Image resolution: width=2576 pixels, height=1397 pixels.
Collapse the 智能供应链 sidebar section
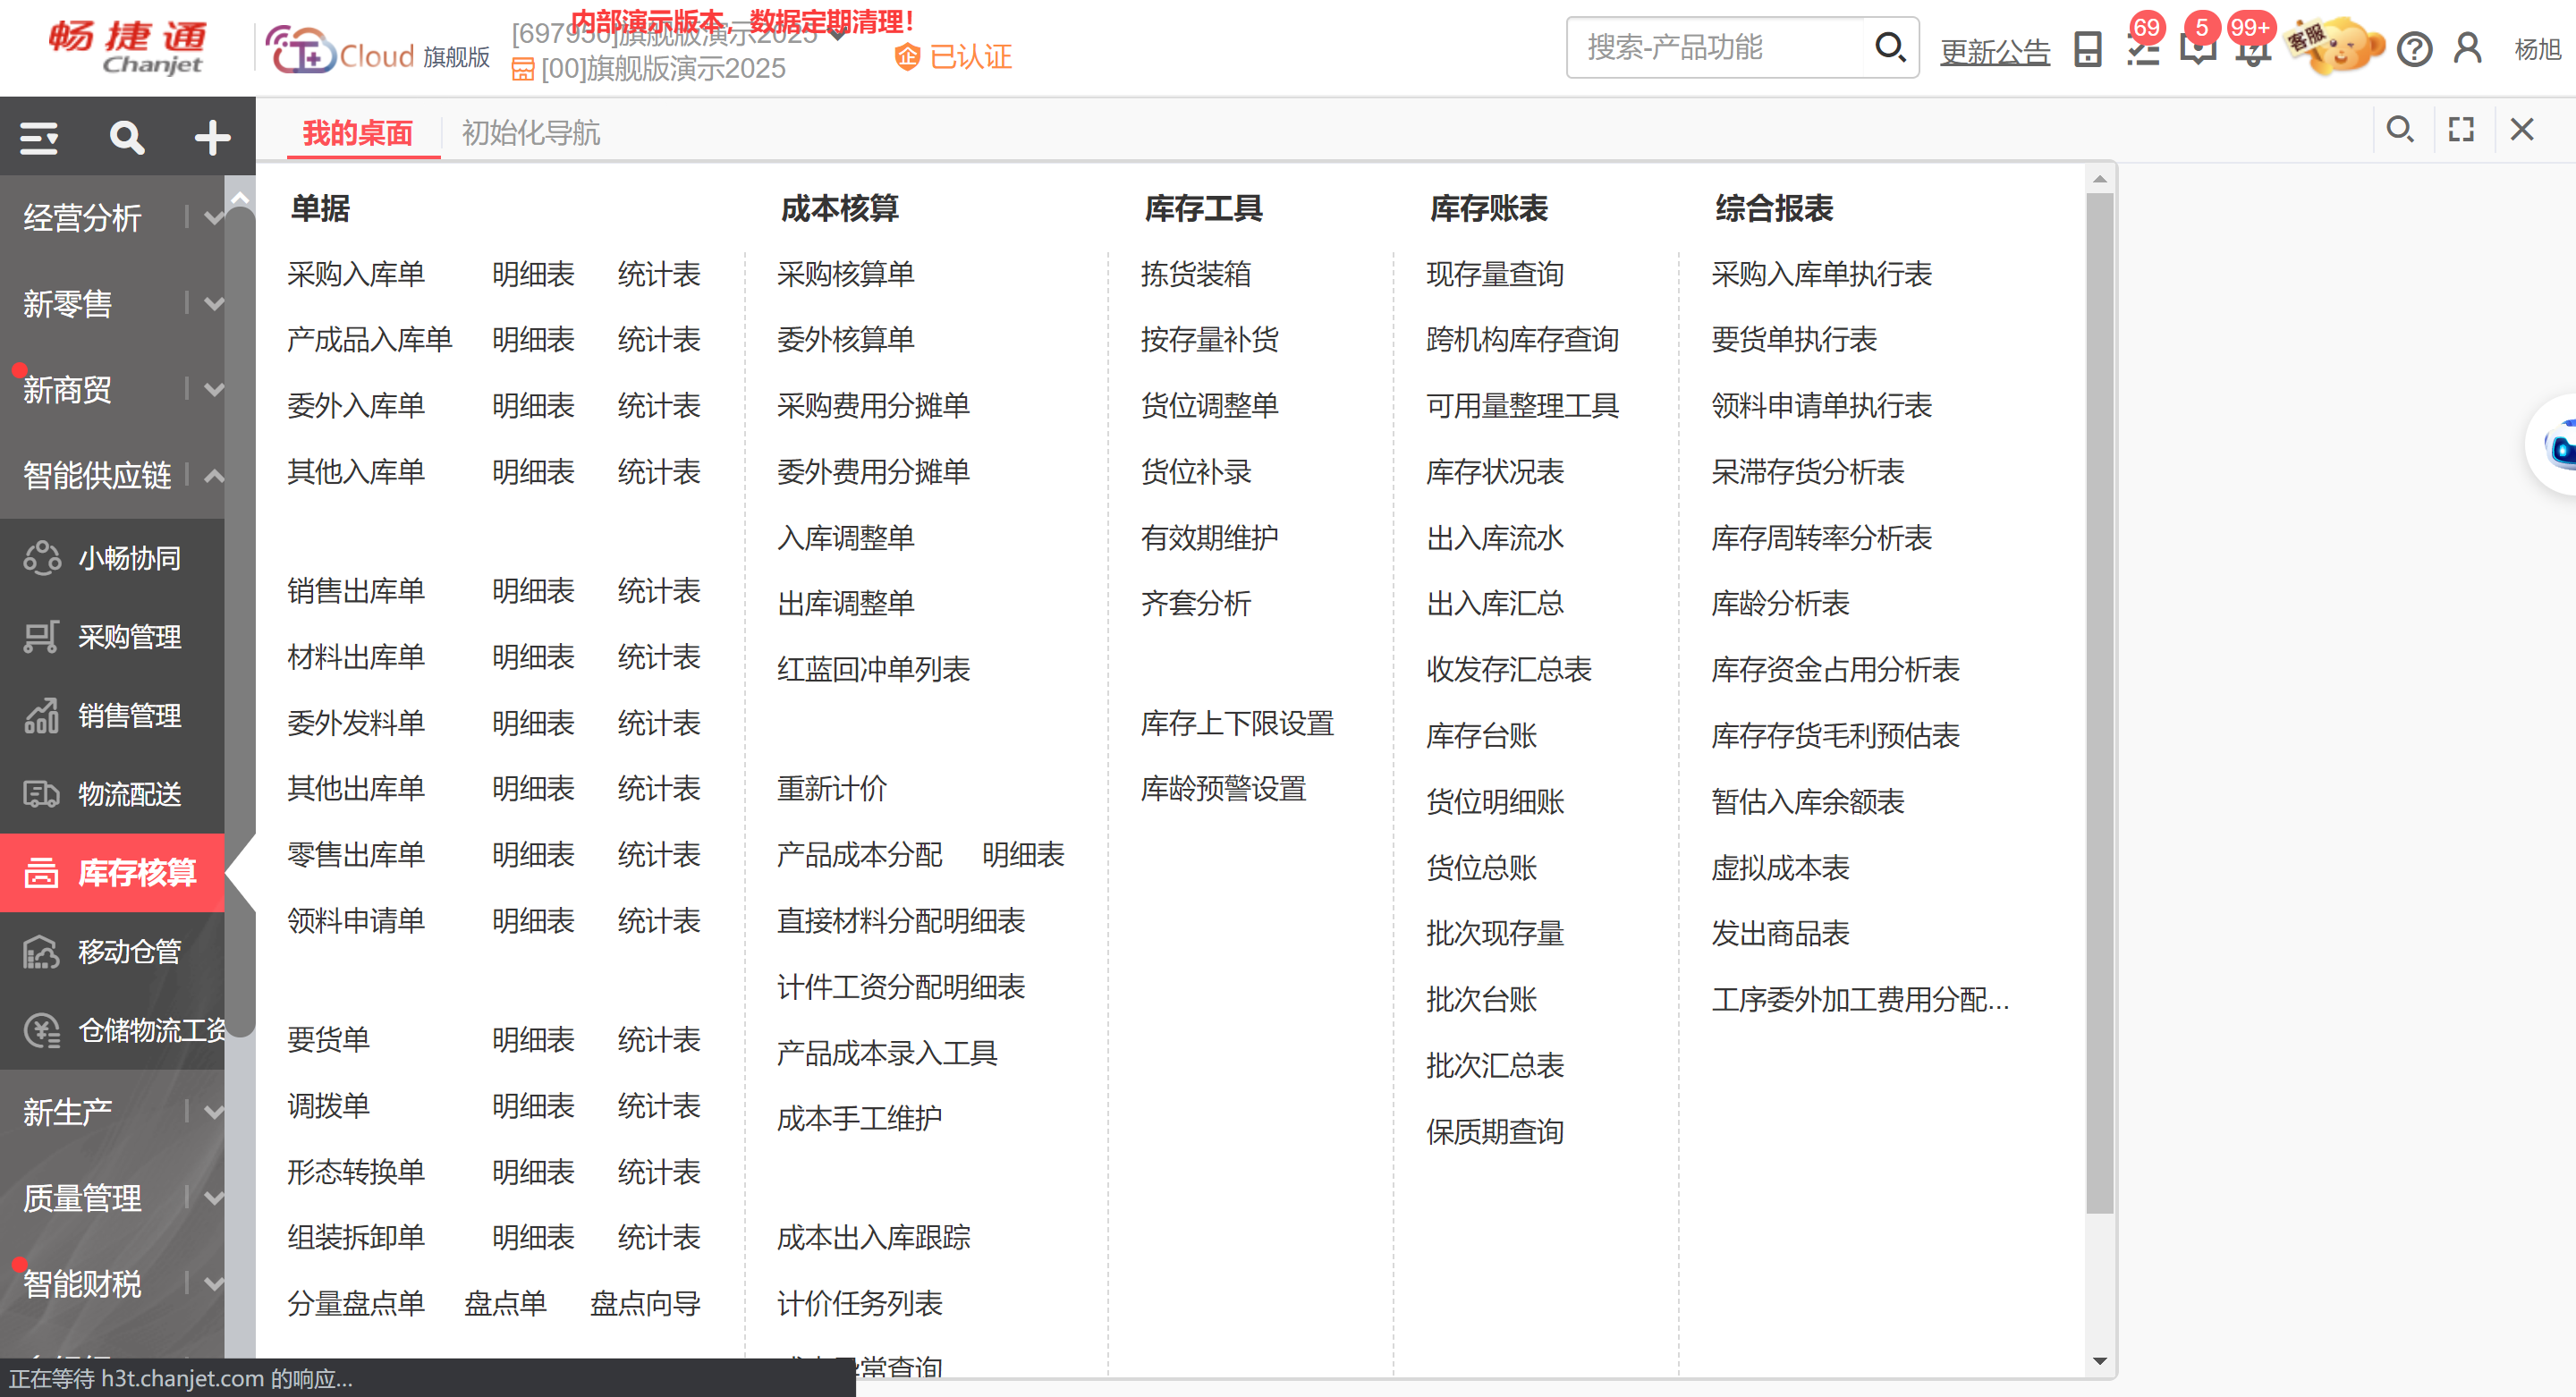[x=213, y=475]
